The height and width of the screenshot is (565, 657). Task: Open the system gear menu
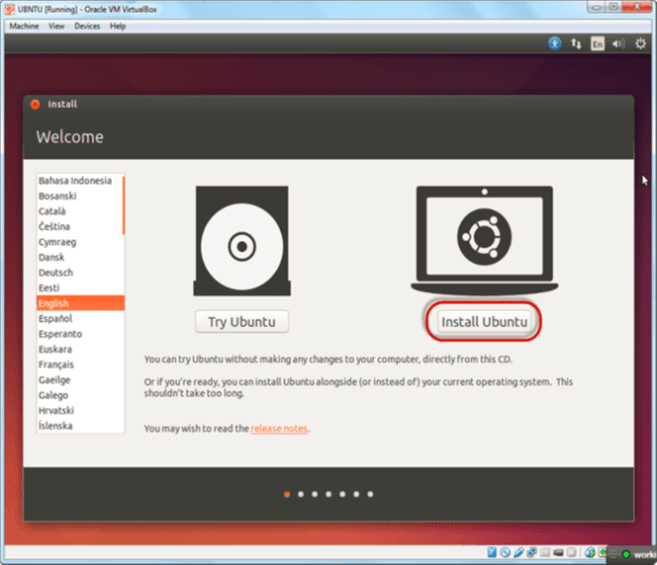click(640, 44)
